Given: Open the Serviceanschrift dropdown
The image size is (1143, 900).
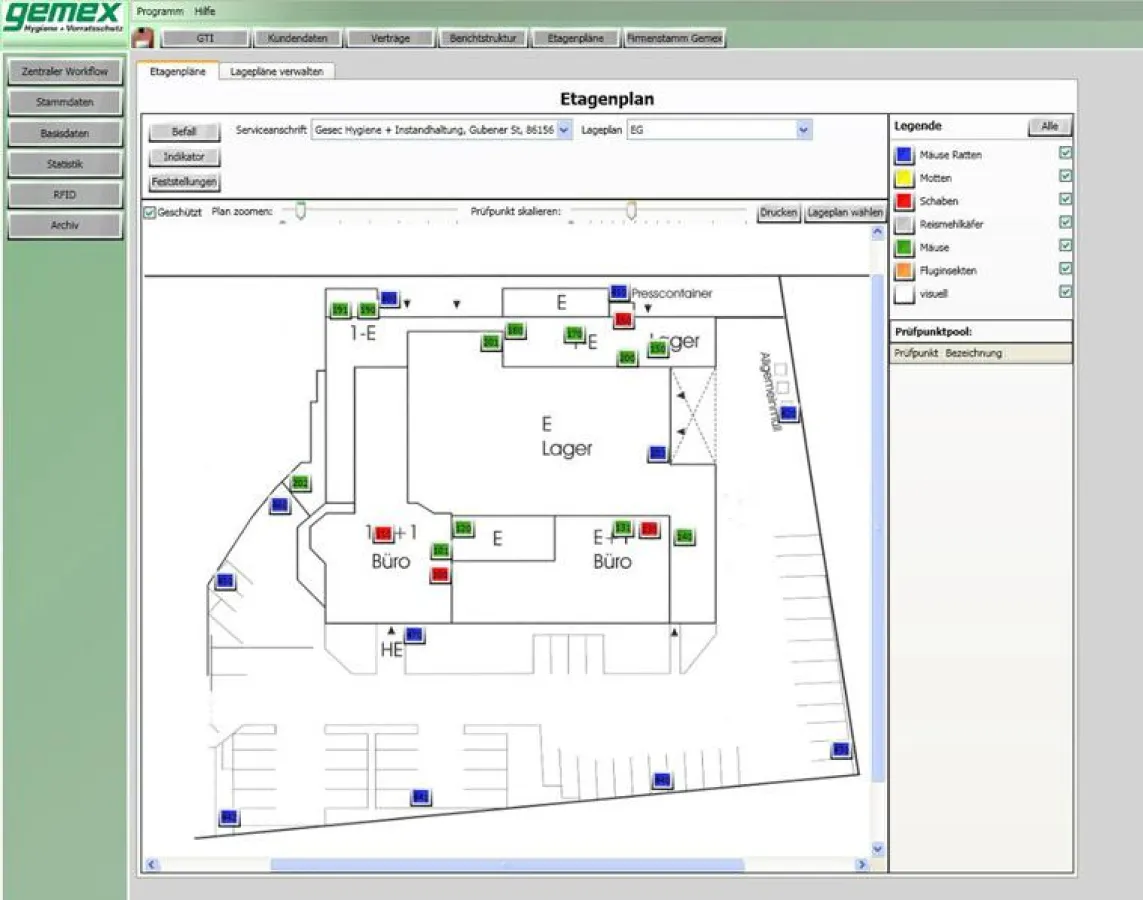Looking at the screenshot, I should pos(564,130).
